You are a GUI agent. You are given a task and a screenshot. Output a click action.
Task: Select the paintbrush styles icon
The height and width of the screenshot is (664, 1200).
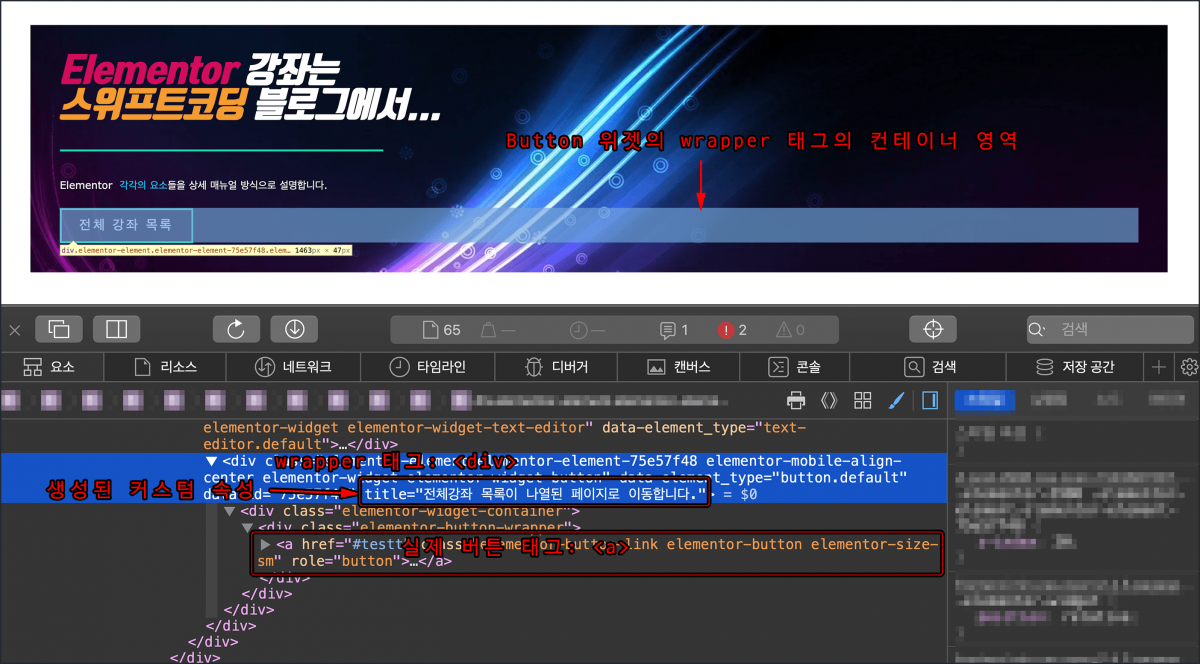[897, 399]
